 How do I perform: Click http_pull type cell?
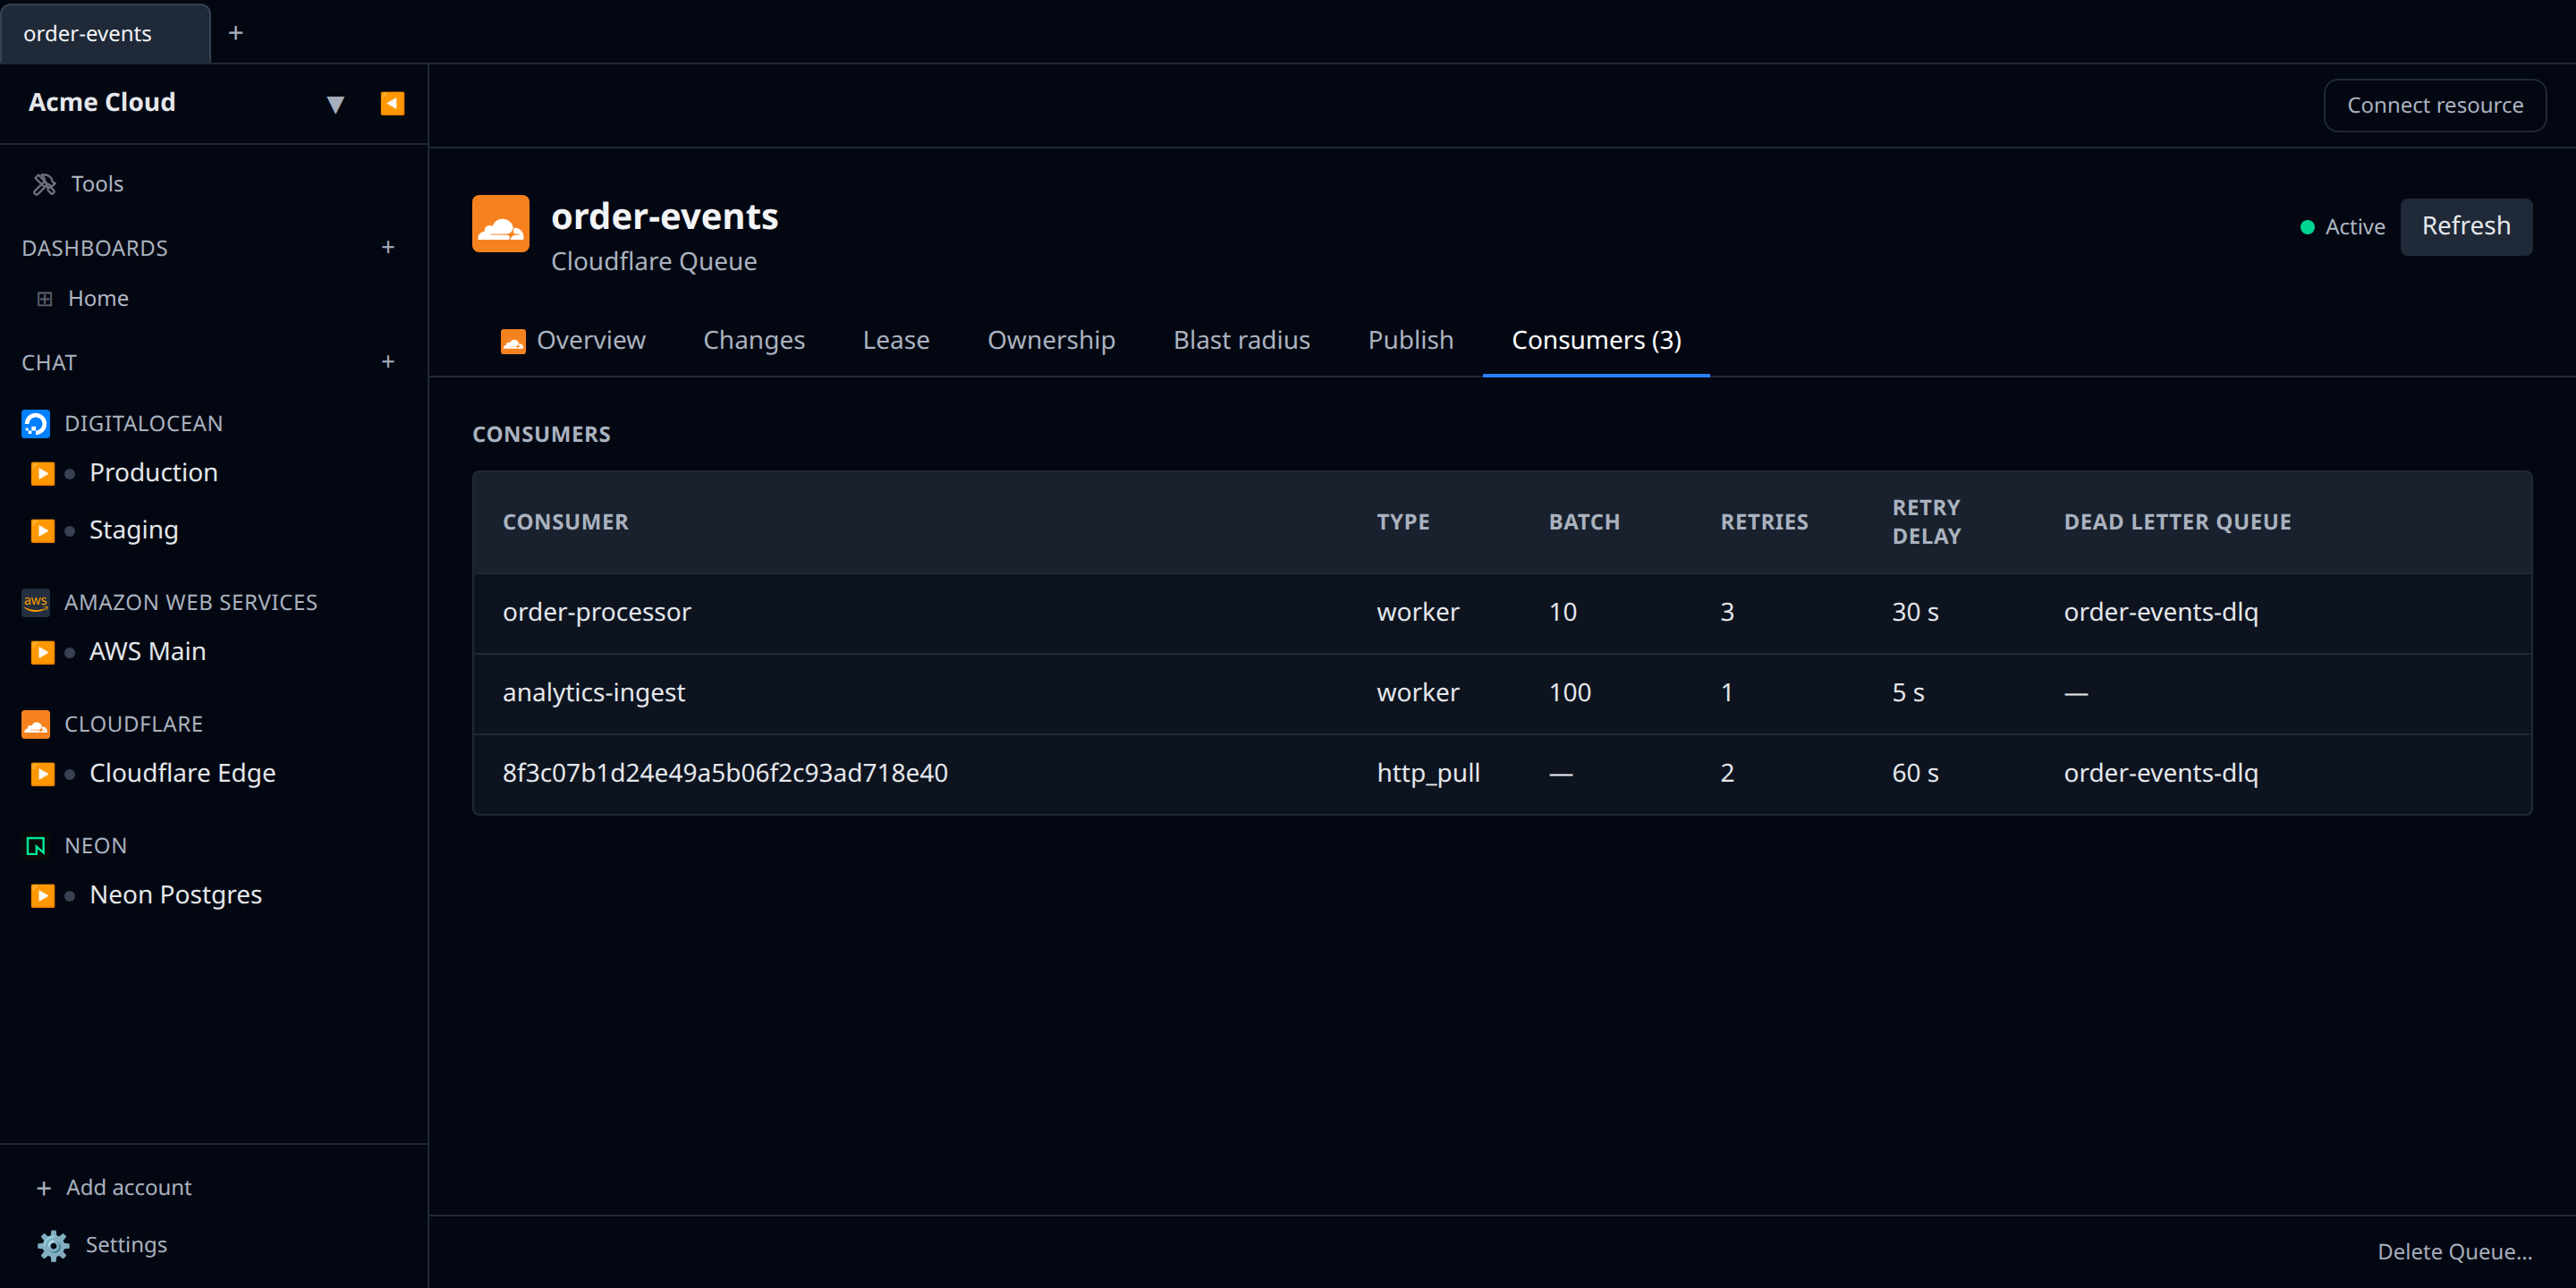(x=1428, y=773)
